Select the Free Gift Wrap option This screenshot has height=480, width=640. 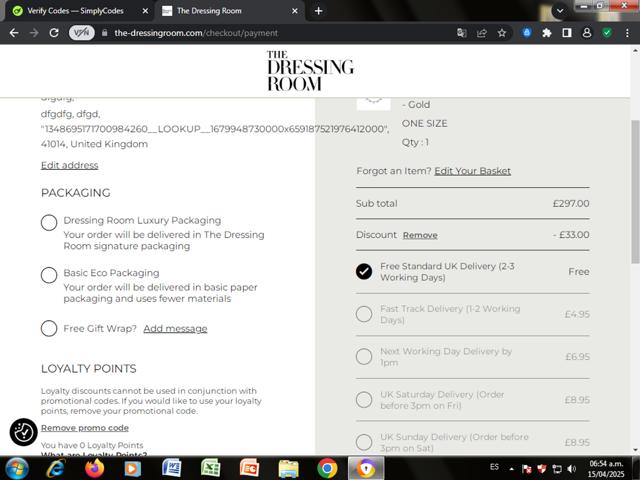(49, 328)
